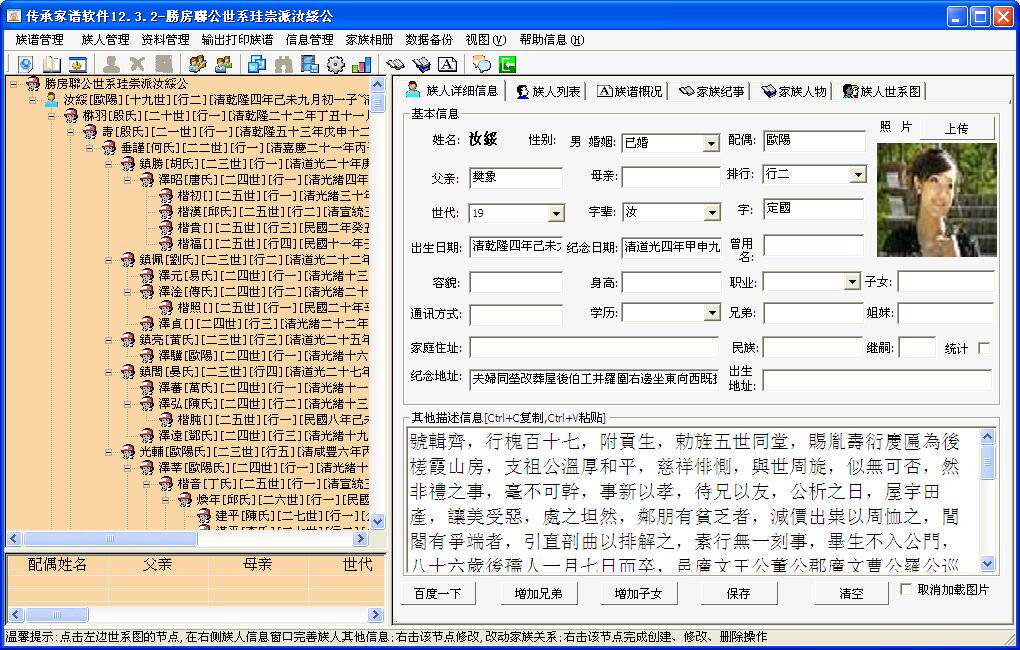Open the 婚姻 dropdown showing 已婚

coord(712,143)
